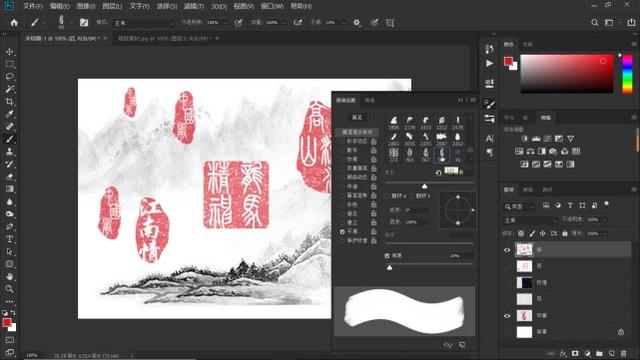Select the Clone Stamp tool

10,152
